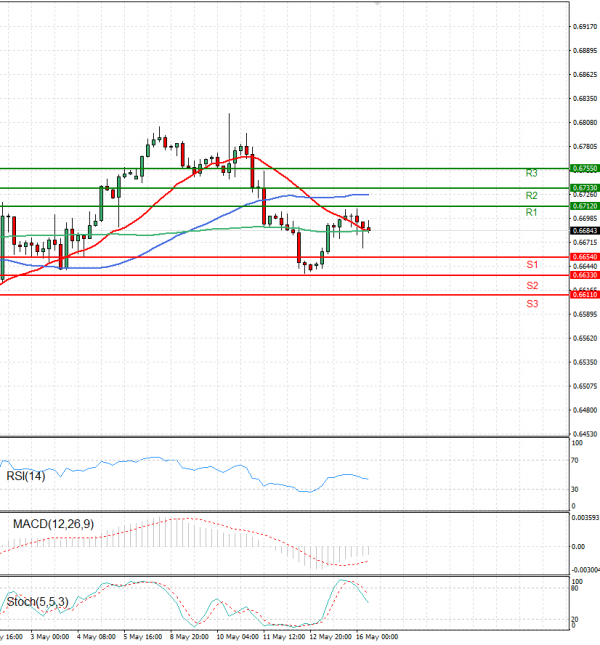The height and width of the screenshot is (645, 600).
Task: Select the 0.66110 support price tag
Action: pos(585,295)
